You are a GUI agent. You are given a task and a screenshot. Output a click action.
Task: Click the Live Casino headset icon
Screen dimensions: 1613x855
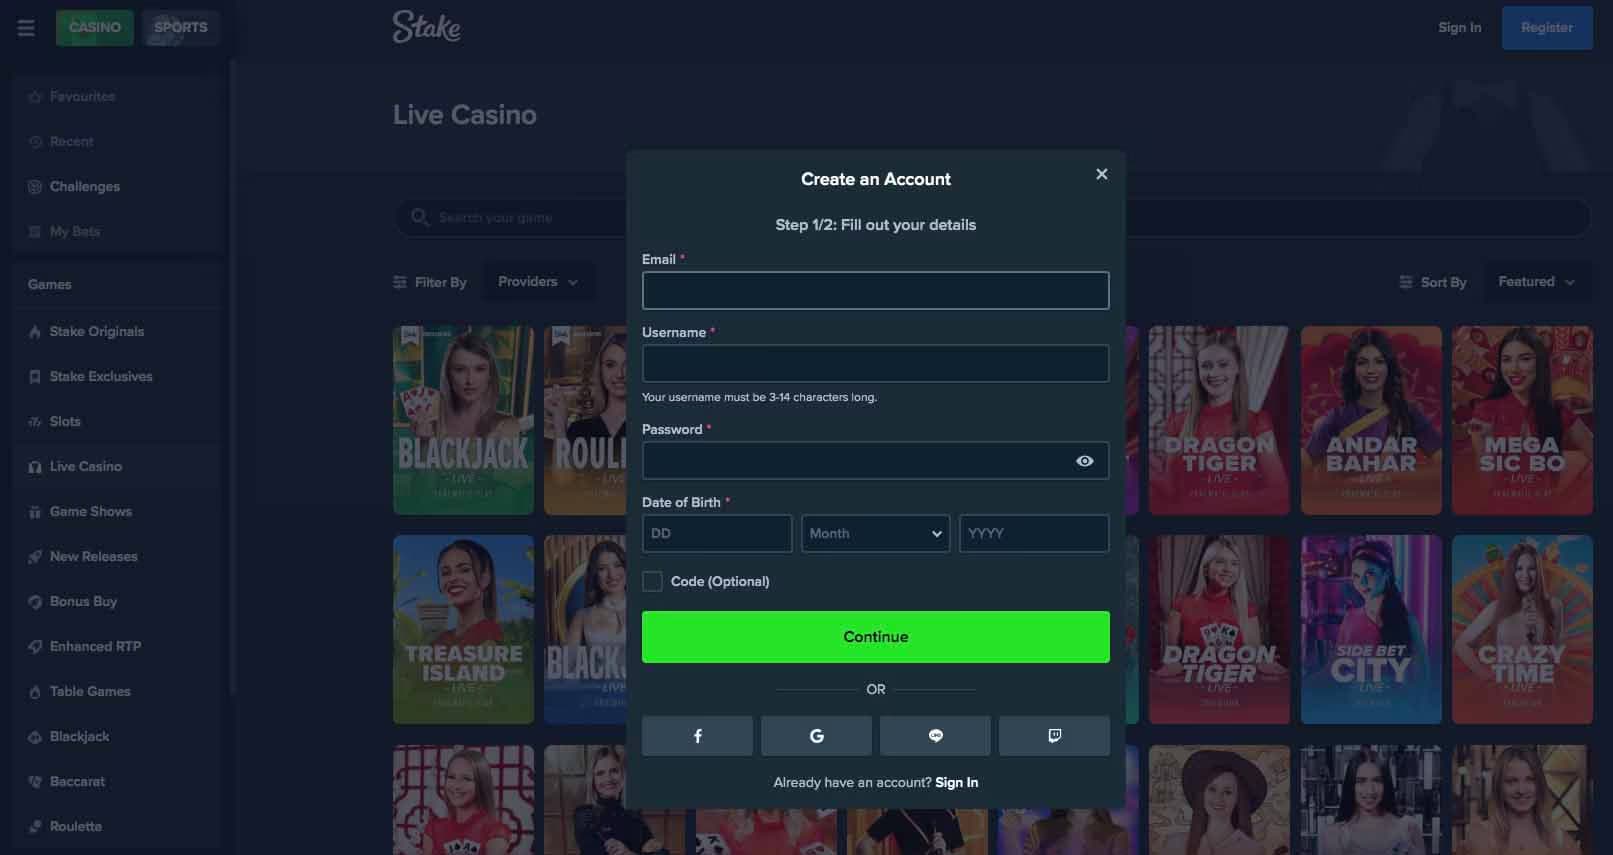[x=35, y=467]
